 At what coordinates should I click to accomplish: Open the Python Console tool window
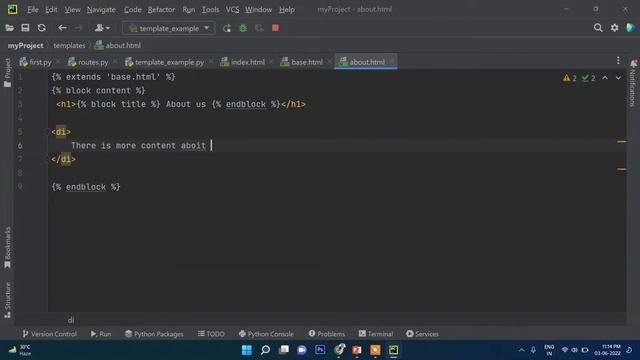coord(266,334)
